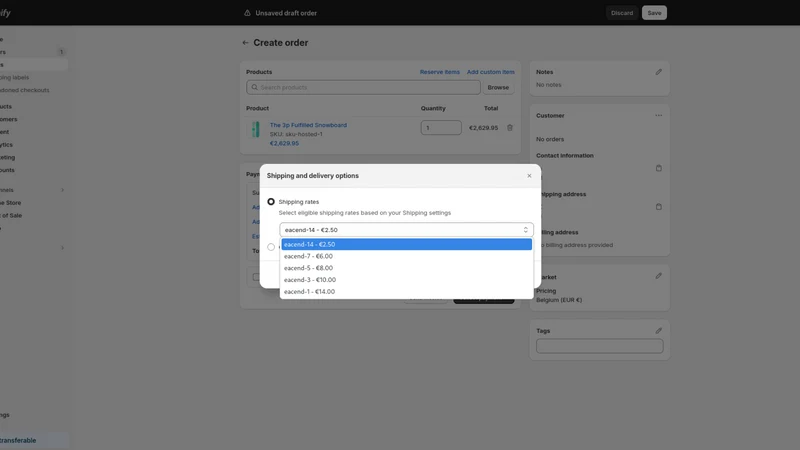
Task: Click the Non-transferable sidebar item
Action: click(18, 440)
